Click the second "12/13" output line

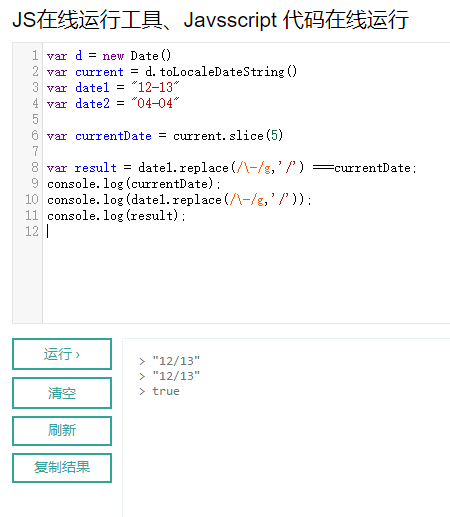pos(176,376)
